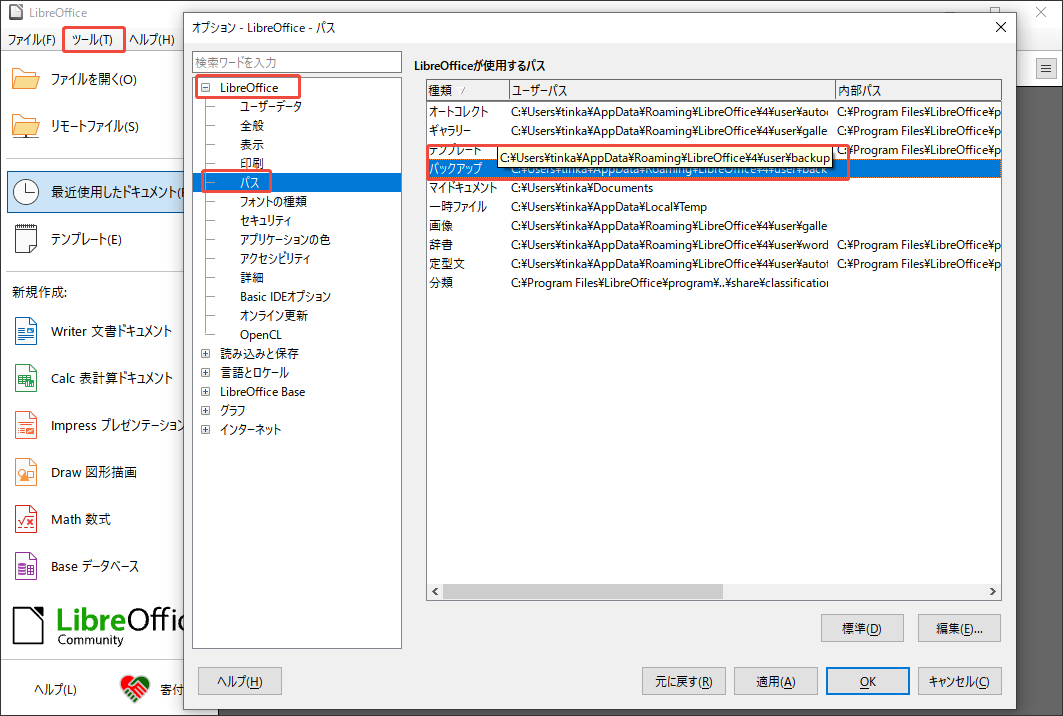Click the 適用(A) button
The width and height of the screenshot is (1063, 716).
coord(776,681)
